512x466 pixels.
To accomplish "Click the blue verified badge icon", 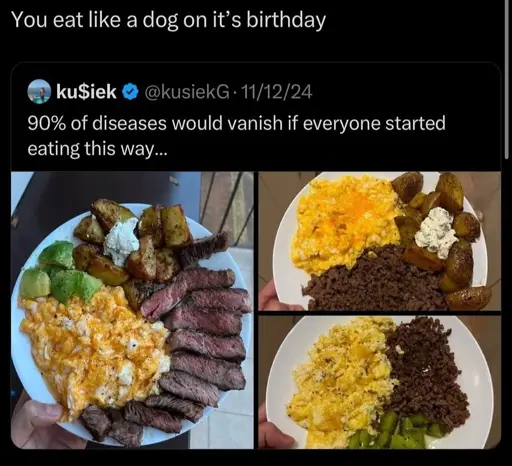I will (x=130, y=92).
